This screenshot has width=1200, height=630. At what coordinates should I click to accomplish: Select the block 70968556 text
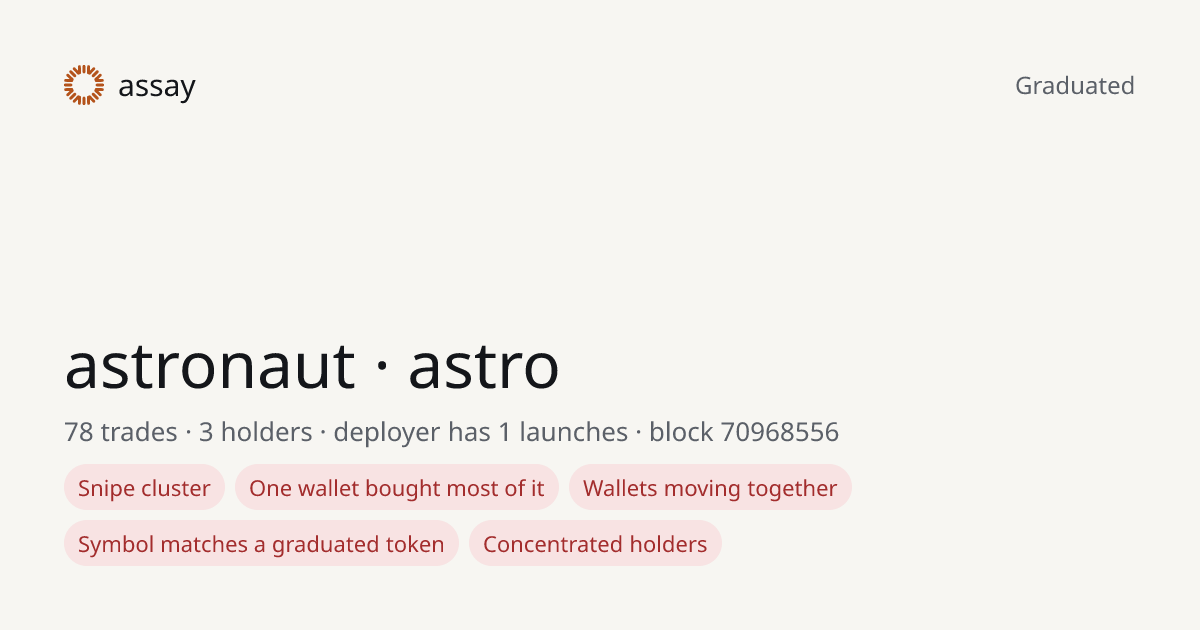tap(744, 432)
